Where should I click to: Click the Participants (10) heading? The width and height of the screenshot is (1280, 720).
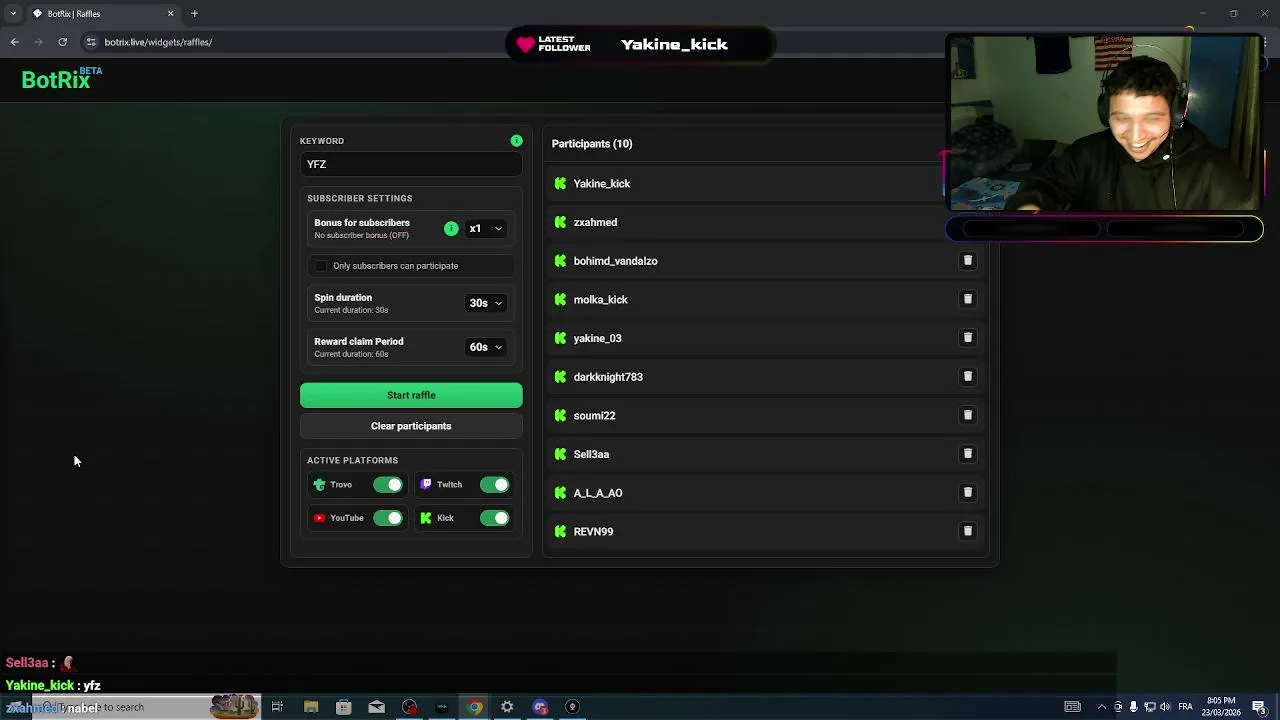[592, 144]
